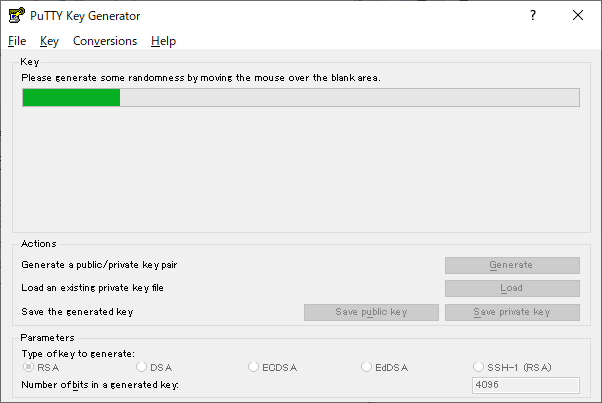Click the PuTTY Key Generator title bar icon

pyautogui.click(x=17, y=15)
